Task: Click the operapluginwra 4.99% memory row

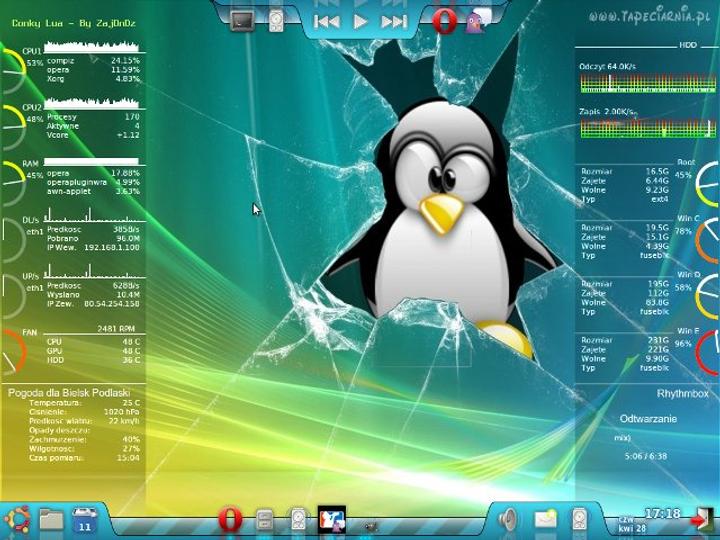Action: (93, 182)
